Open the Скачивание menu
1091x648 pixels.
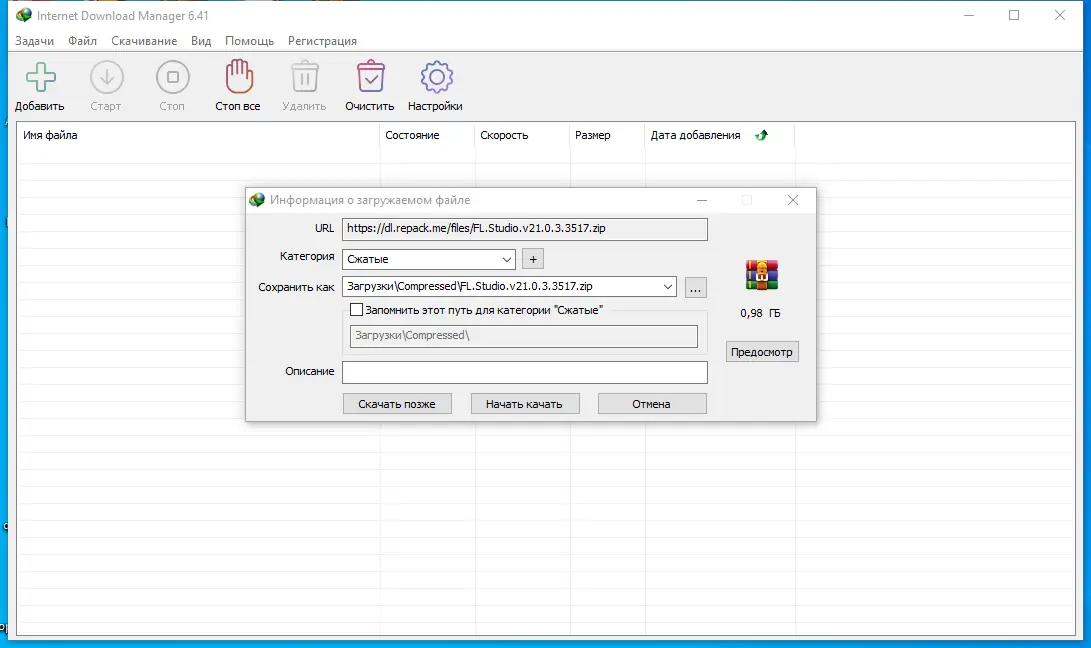tap(144, 41)
